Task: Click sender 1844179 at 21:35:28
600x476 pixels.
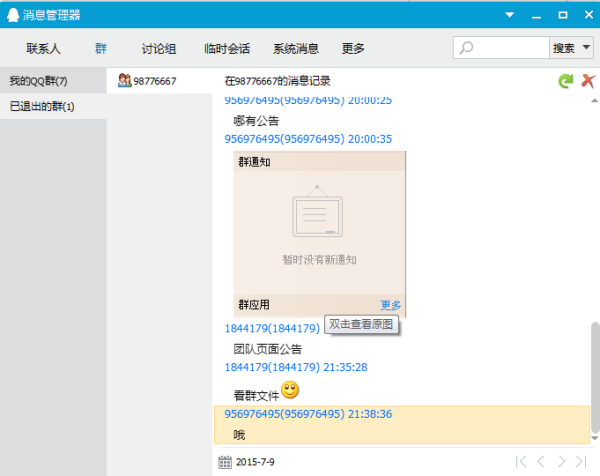Action: (x=296, y=367)
